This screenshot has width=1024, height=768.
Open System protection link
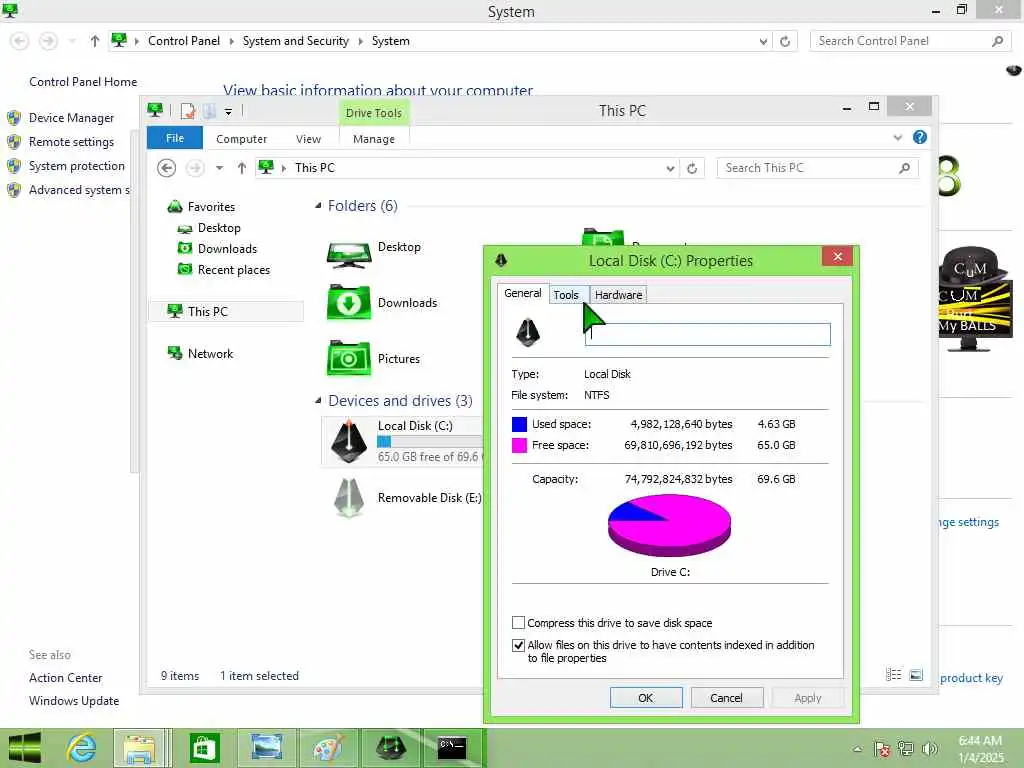point(76,166)
